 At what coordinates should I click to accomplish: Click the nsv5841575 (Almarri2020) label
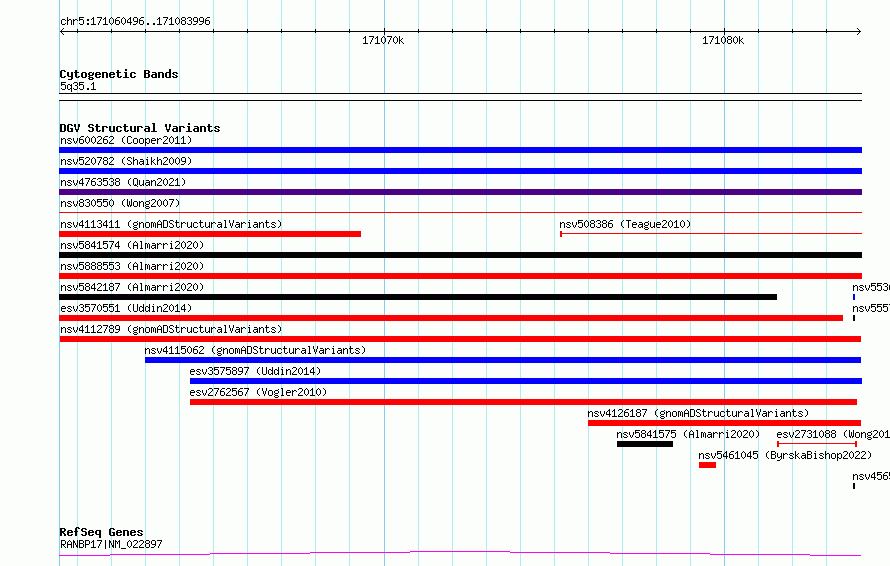[x=688, y=434]
